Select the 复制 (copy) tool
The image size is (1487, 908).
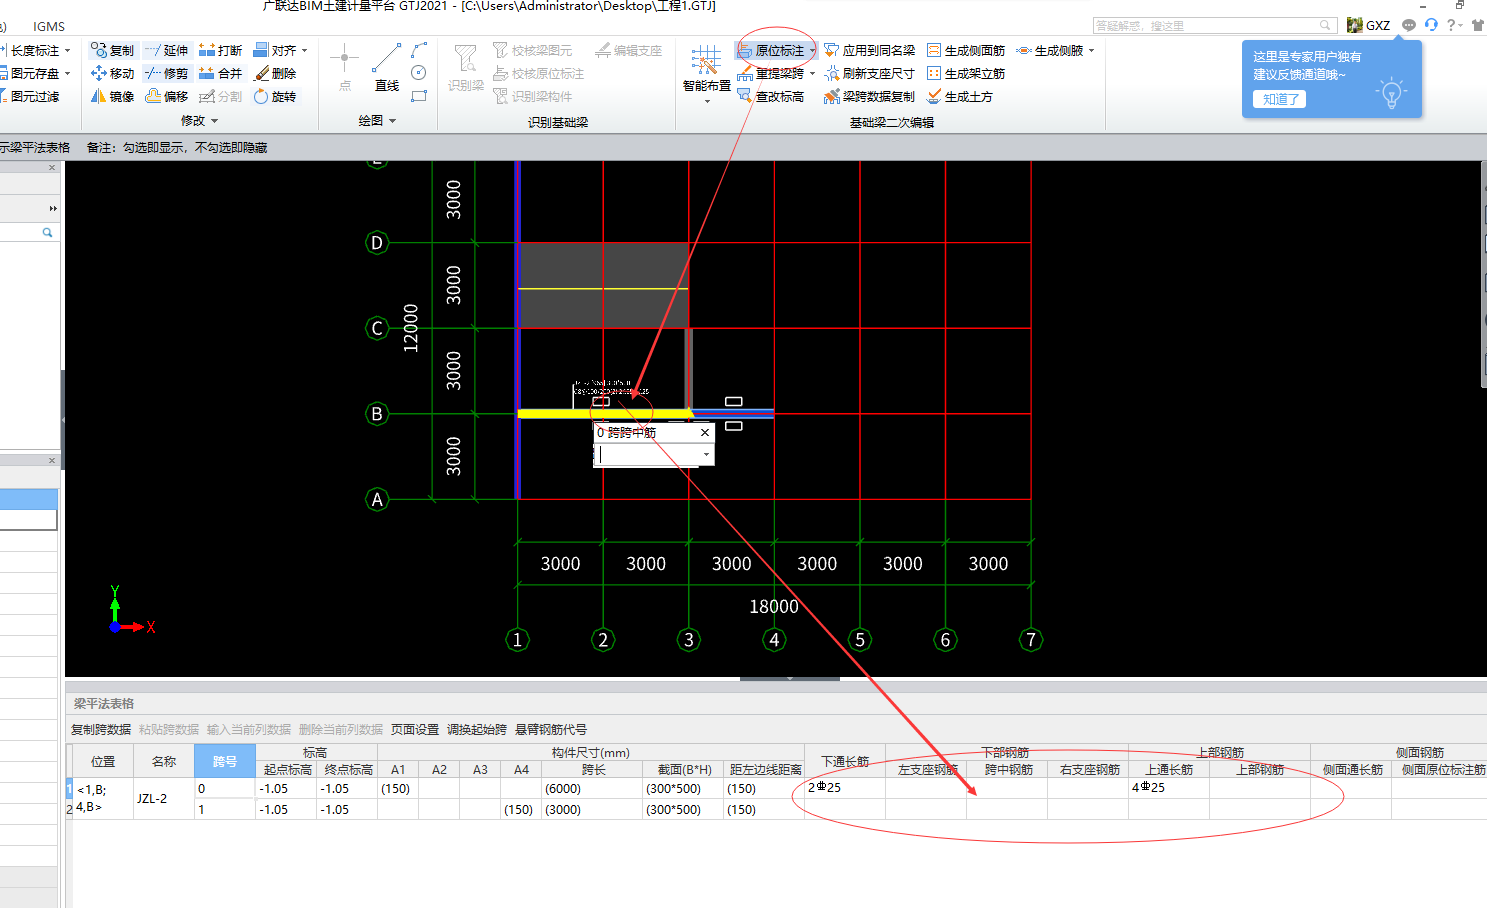(112, 50)
